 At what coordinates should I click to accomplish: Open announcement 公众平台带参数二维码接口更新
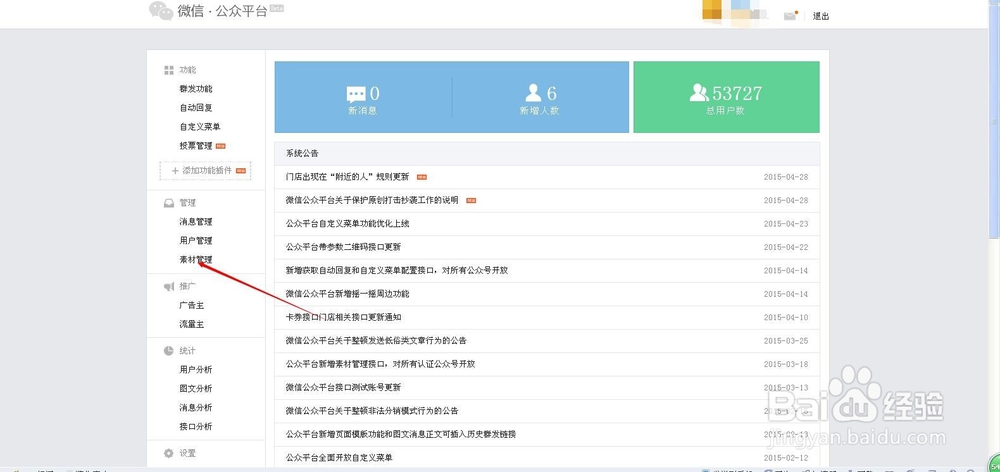point(343,247)
